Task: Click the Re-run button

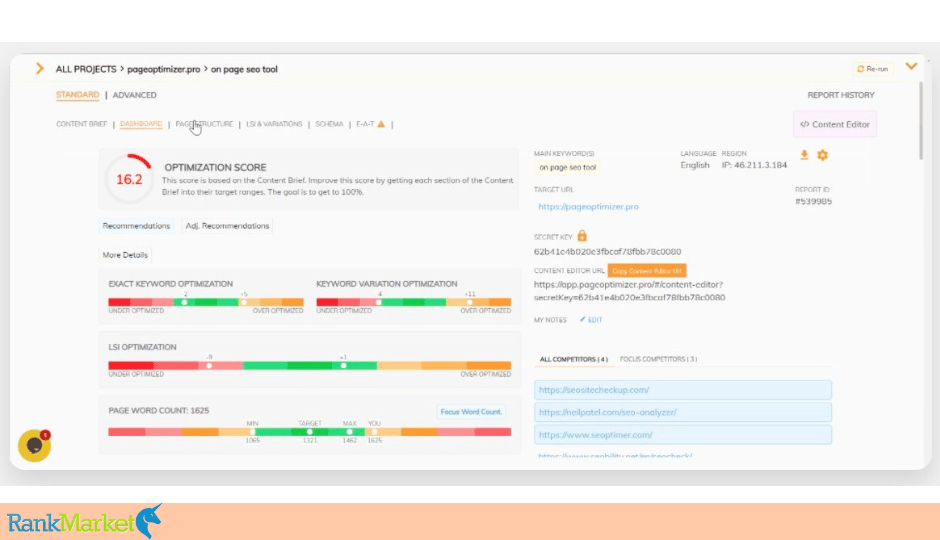Action: point(872,69)
